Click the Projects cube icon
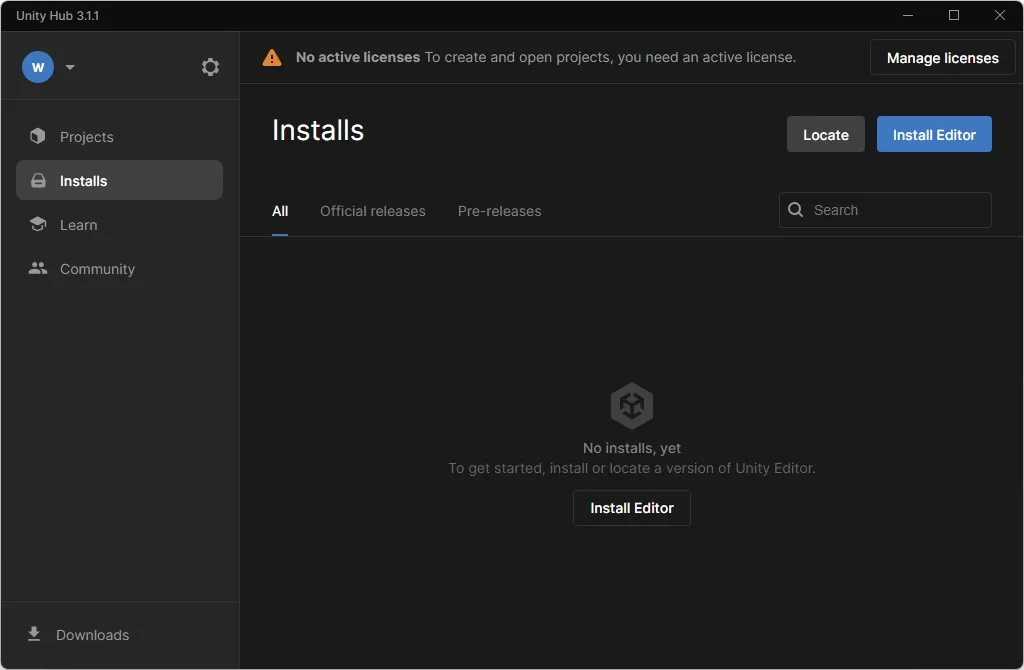 pyautogui.click(x=38, y=136)
